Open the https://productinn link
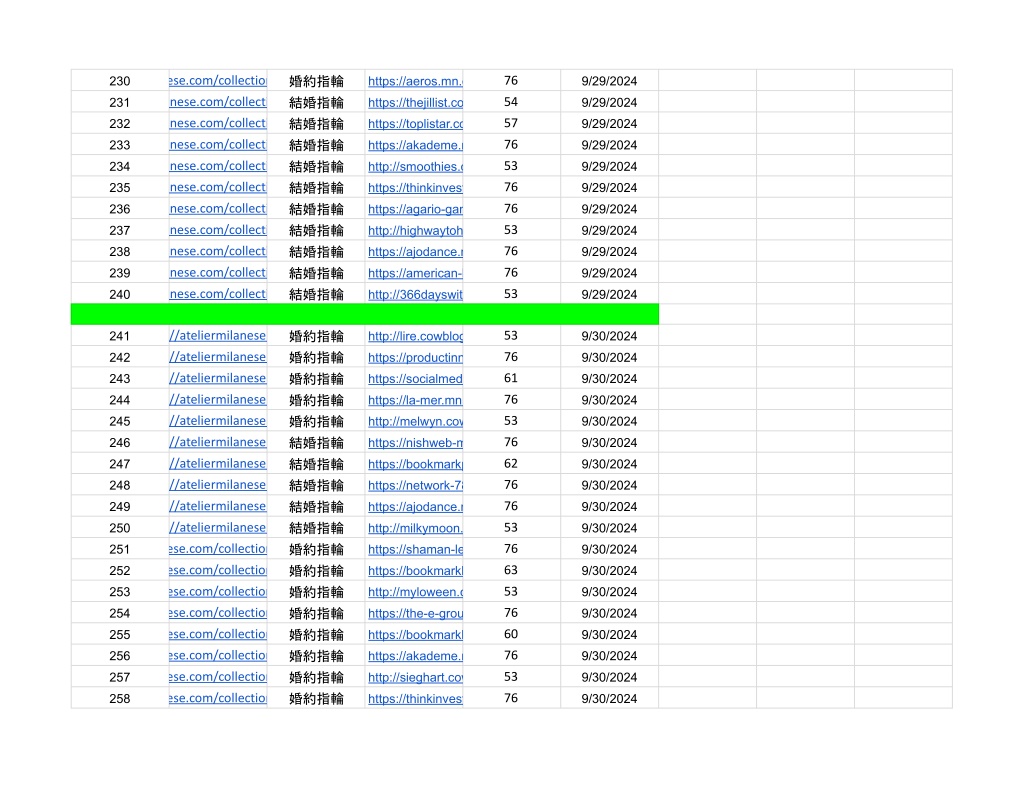The image size is (1024, 791). (x=415, y=357)
